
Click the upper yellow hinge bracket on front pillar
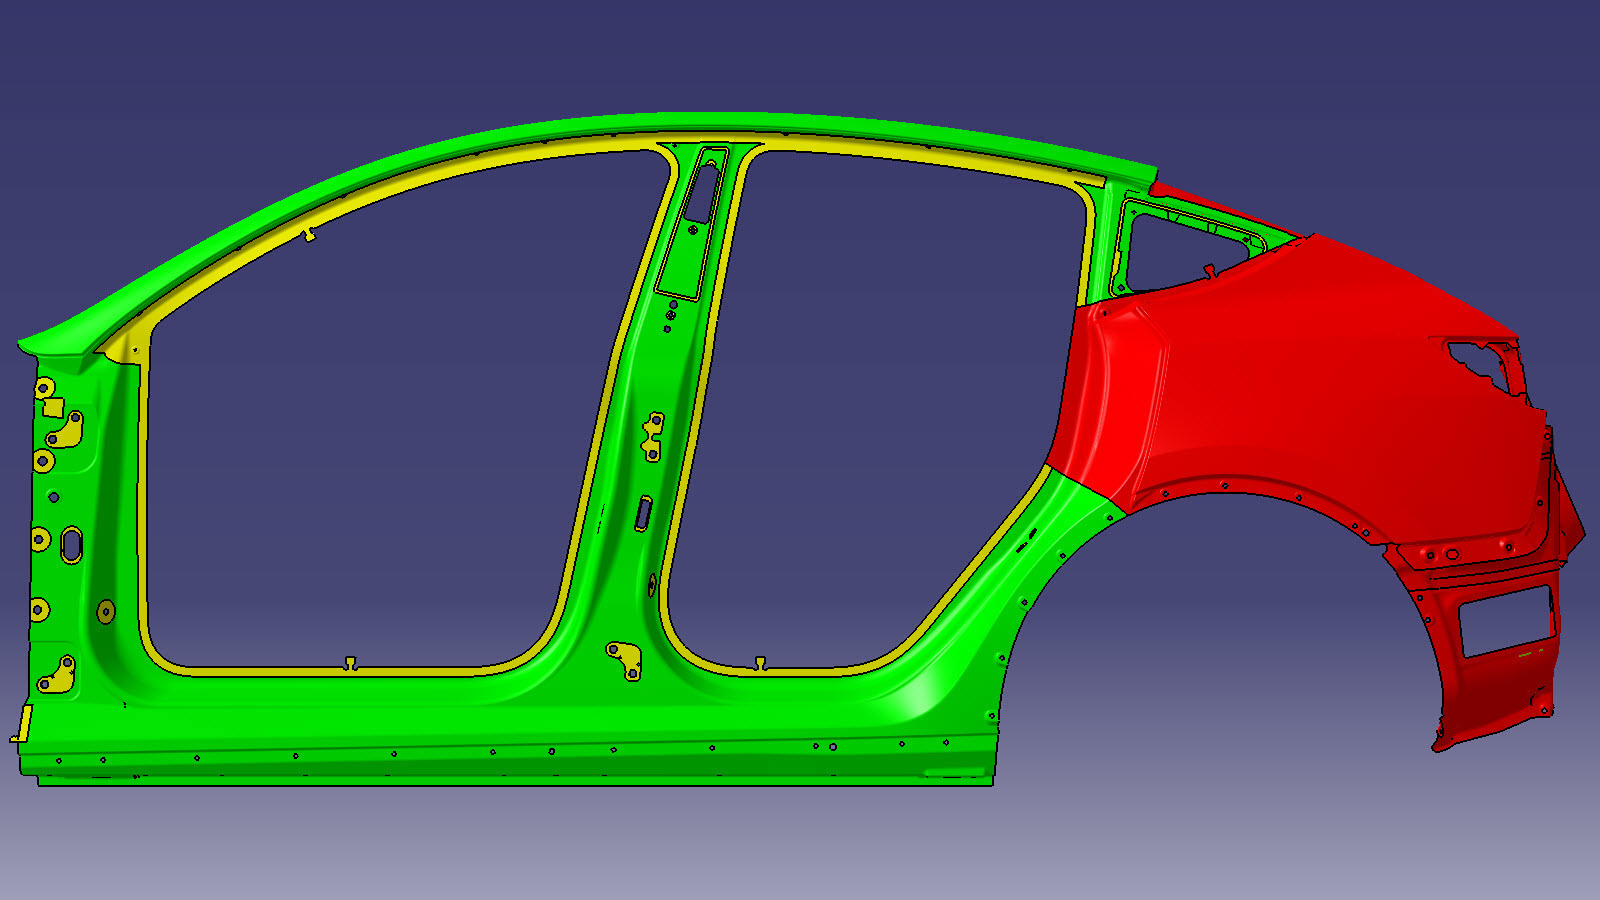click(x=66, y=431)
